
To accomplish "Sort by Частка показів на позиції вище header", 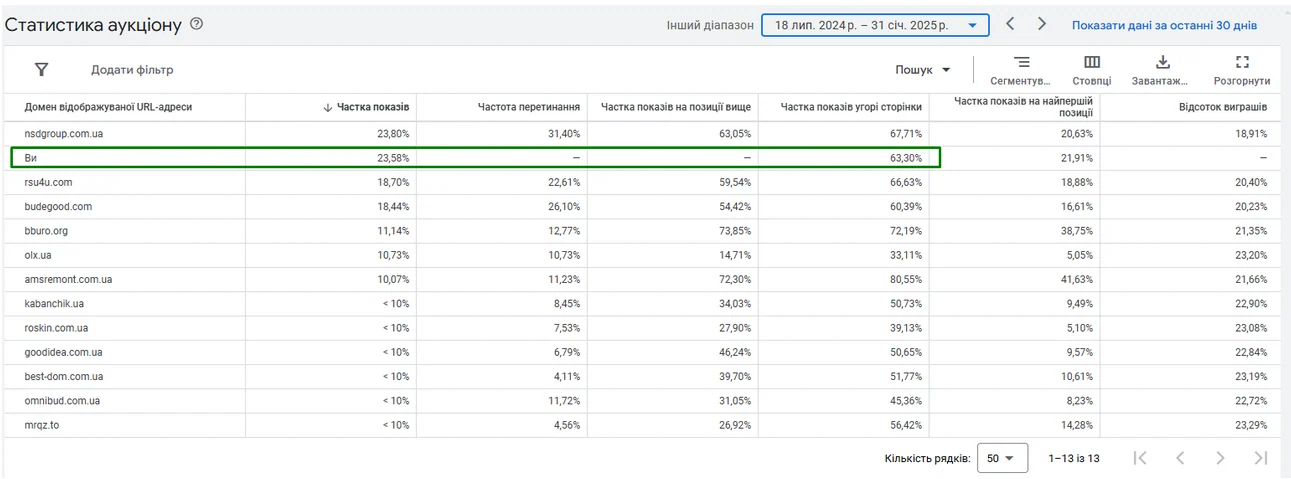I will 676,106.
